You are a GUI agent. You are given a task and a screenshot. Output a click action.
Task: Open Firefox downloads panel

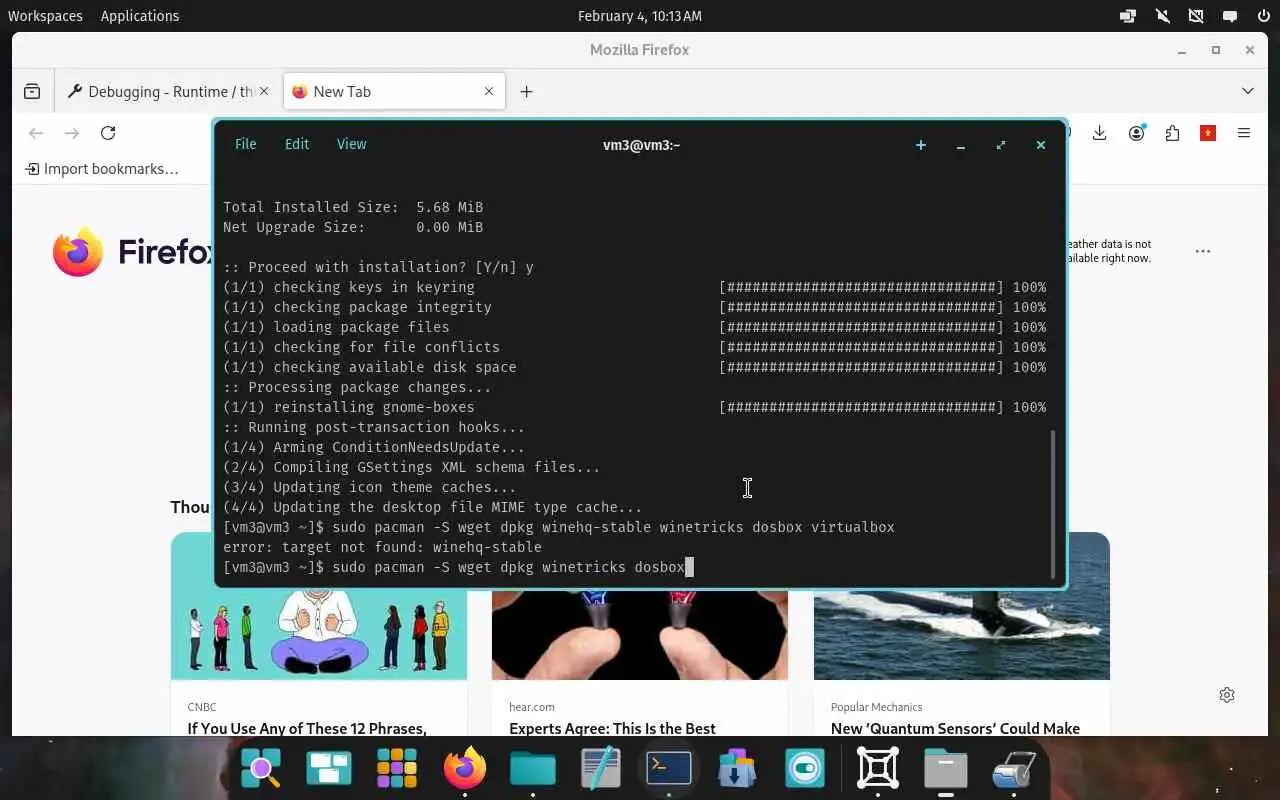(x=1099, y=133)
